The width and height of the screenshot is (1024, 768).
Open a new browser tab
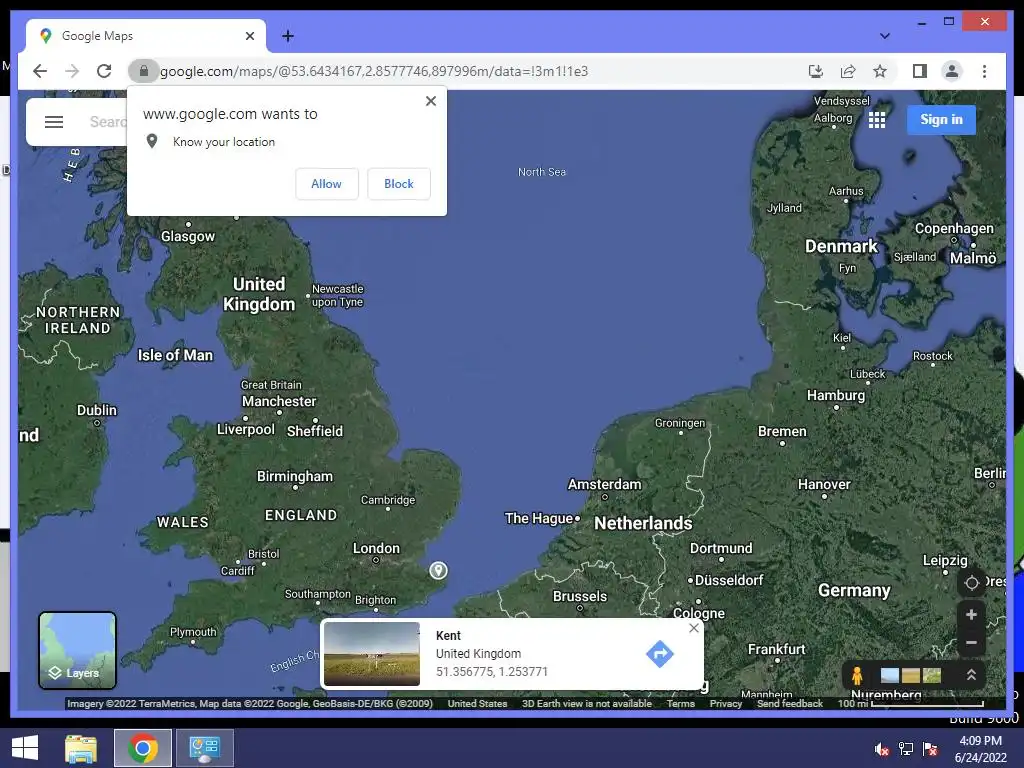click(x=287, y=36)
